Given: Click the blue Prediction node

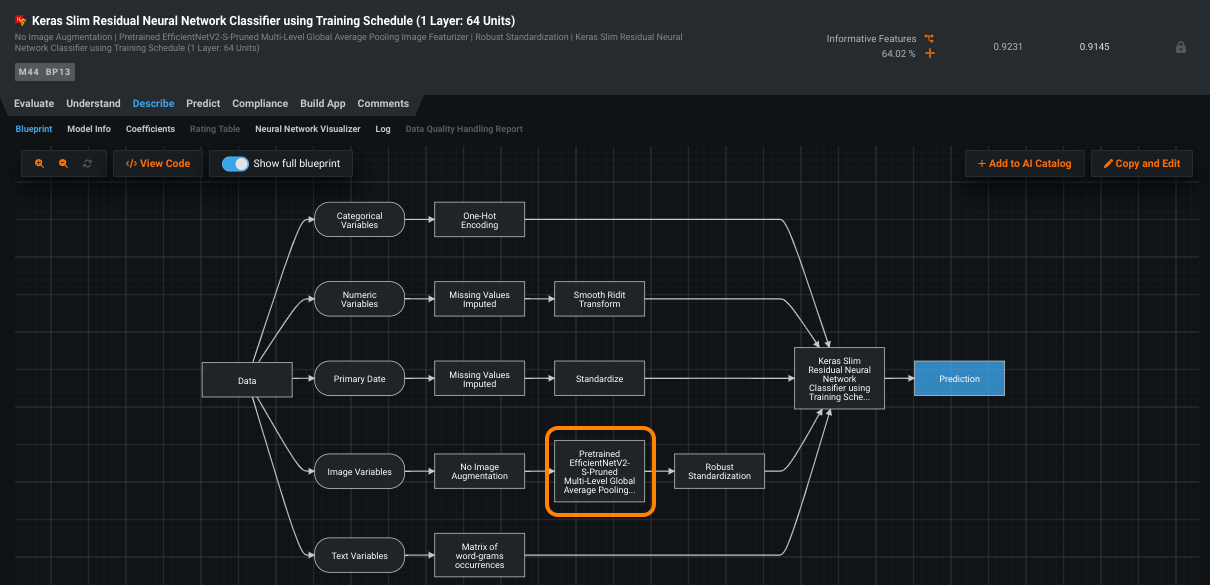Looking at the screenshot, I should [x=958, y=379].
